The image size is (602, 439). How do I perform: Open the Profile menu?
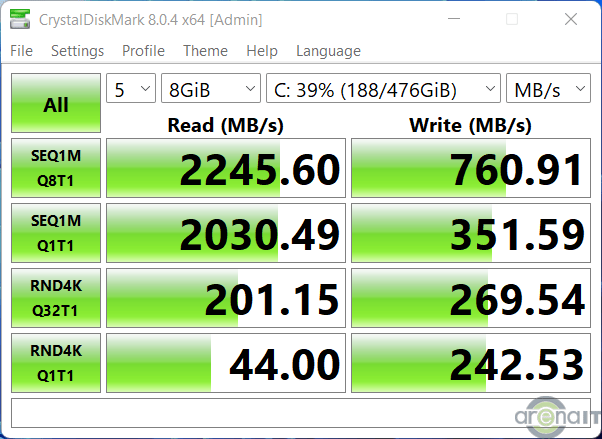(143, 51)
